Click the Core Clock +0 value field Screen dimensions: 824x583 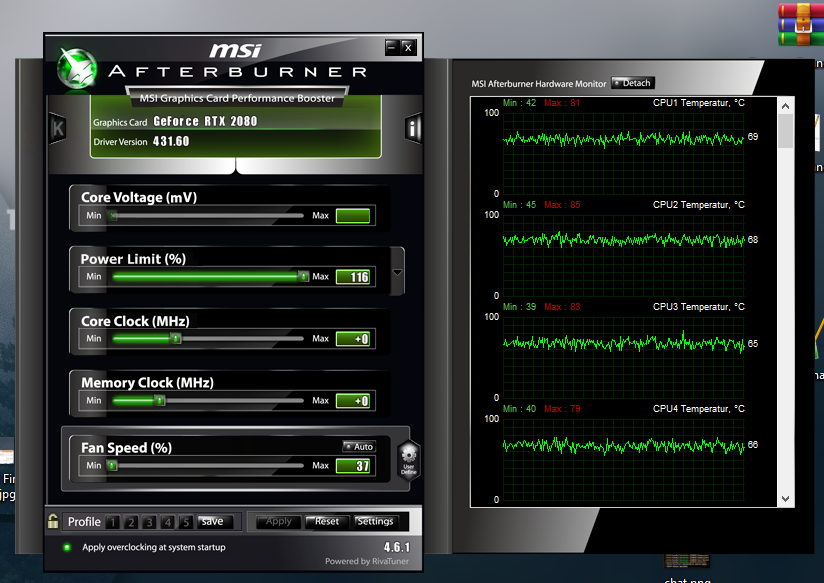(353, 339)
